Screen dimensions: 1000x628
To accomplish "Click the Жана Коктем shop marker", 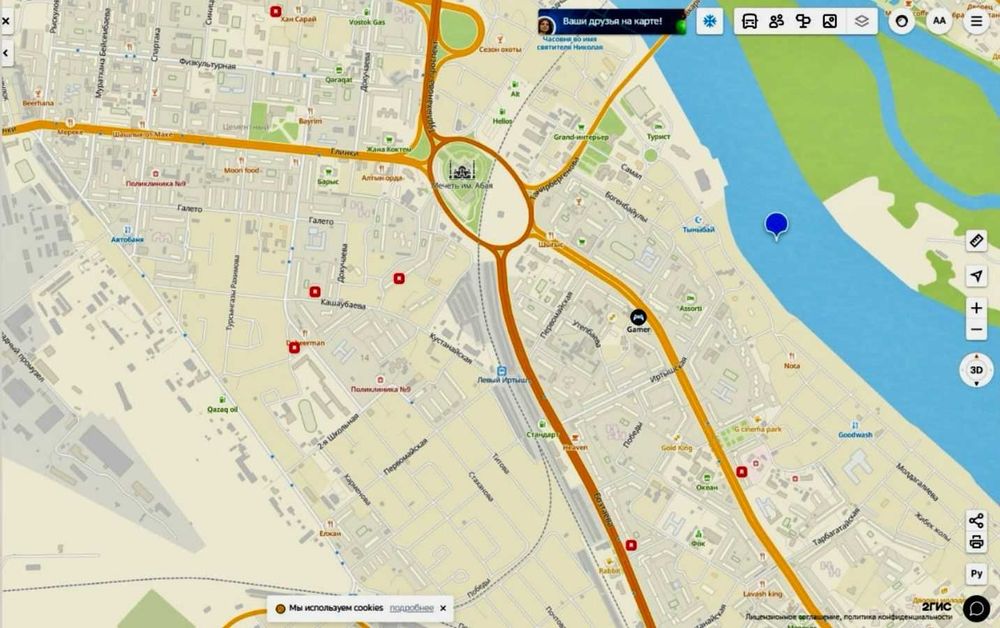I will pyautogui.click(x=389, y=140).
